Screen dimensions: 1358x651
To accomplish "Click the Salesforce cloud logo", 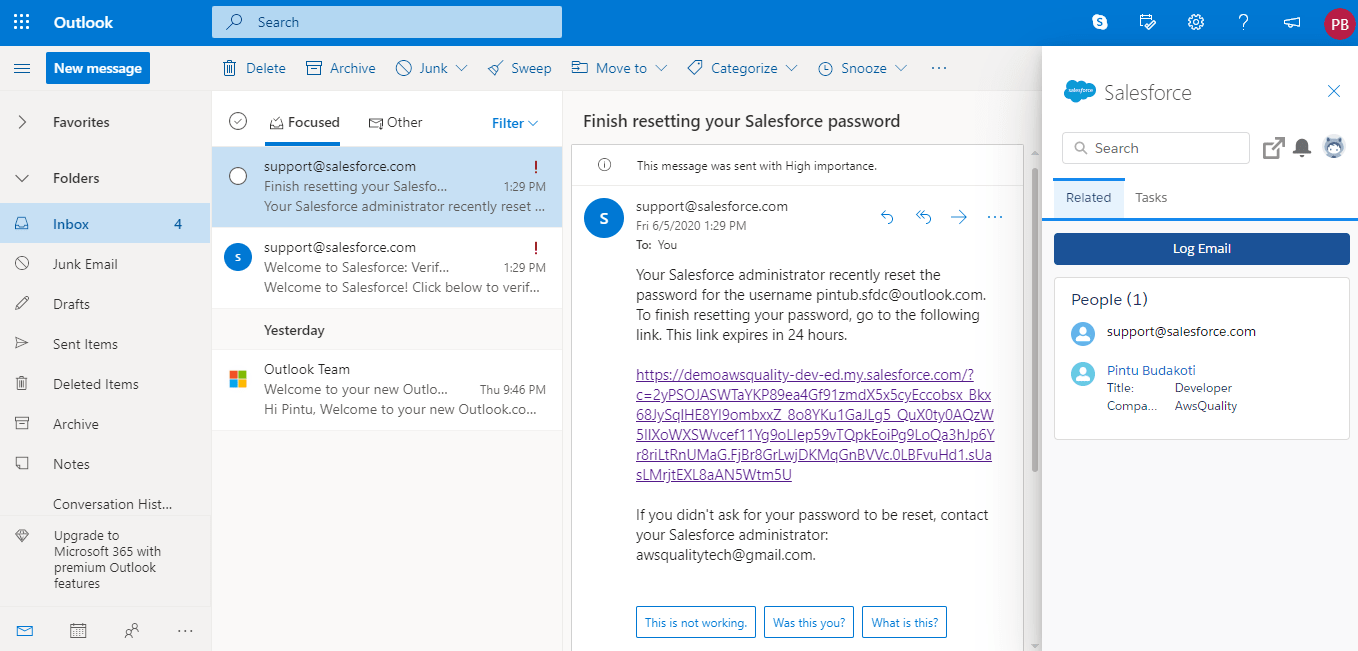I will 1080,92.
